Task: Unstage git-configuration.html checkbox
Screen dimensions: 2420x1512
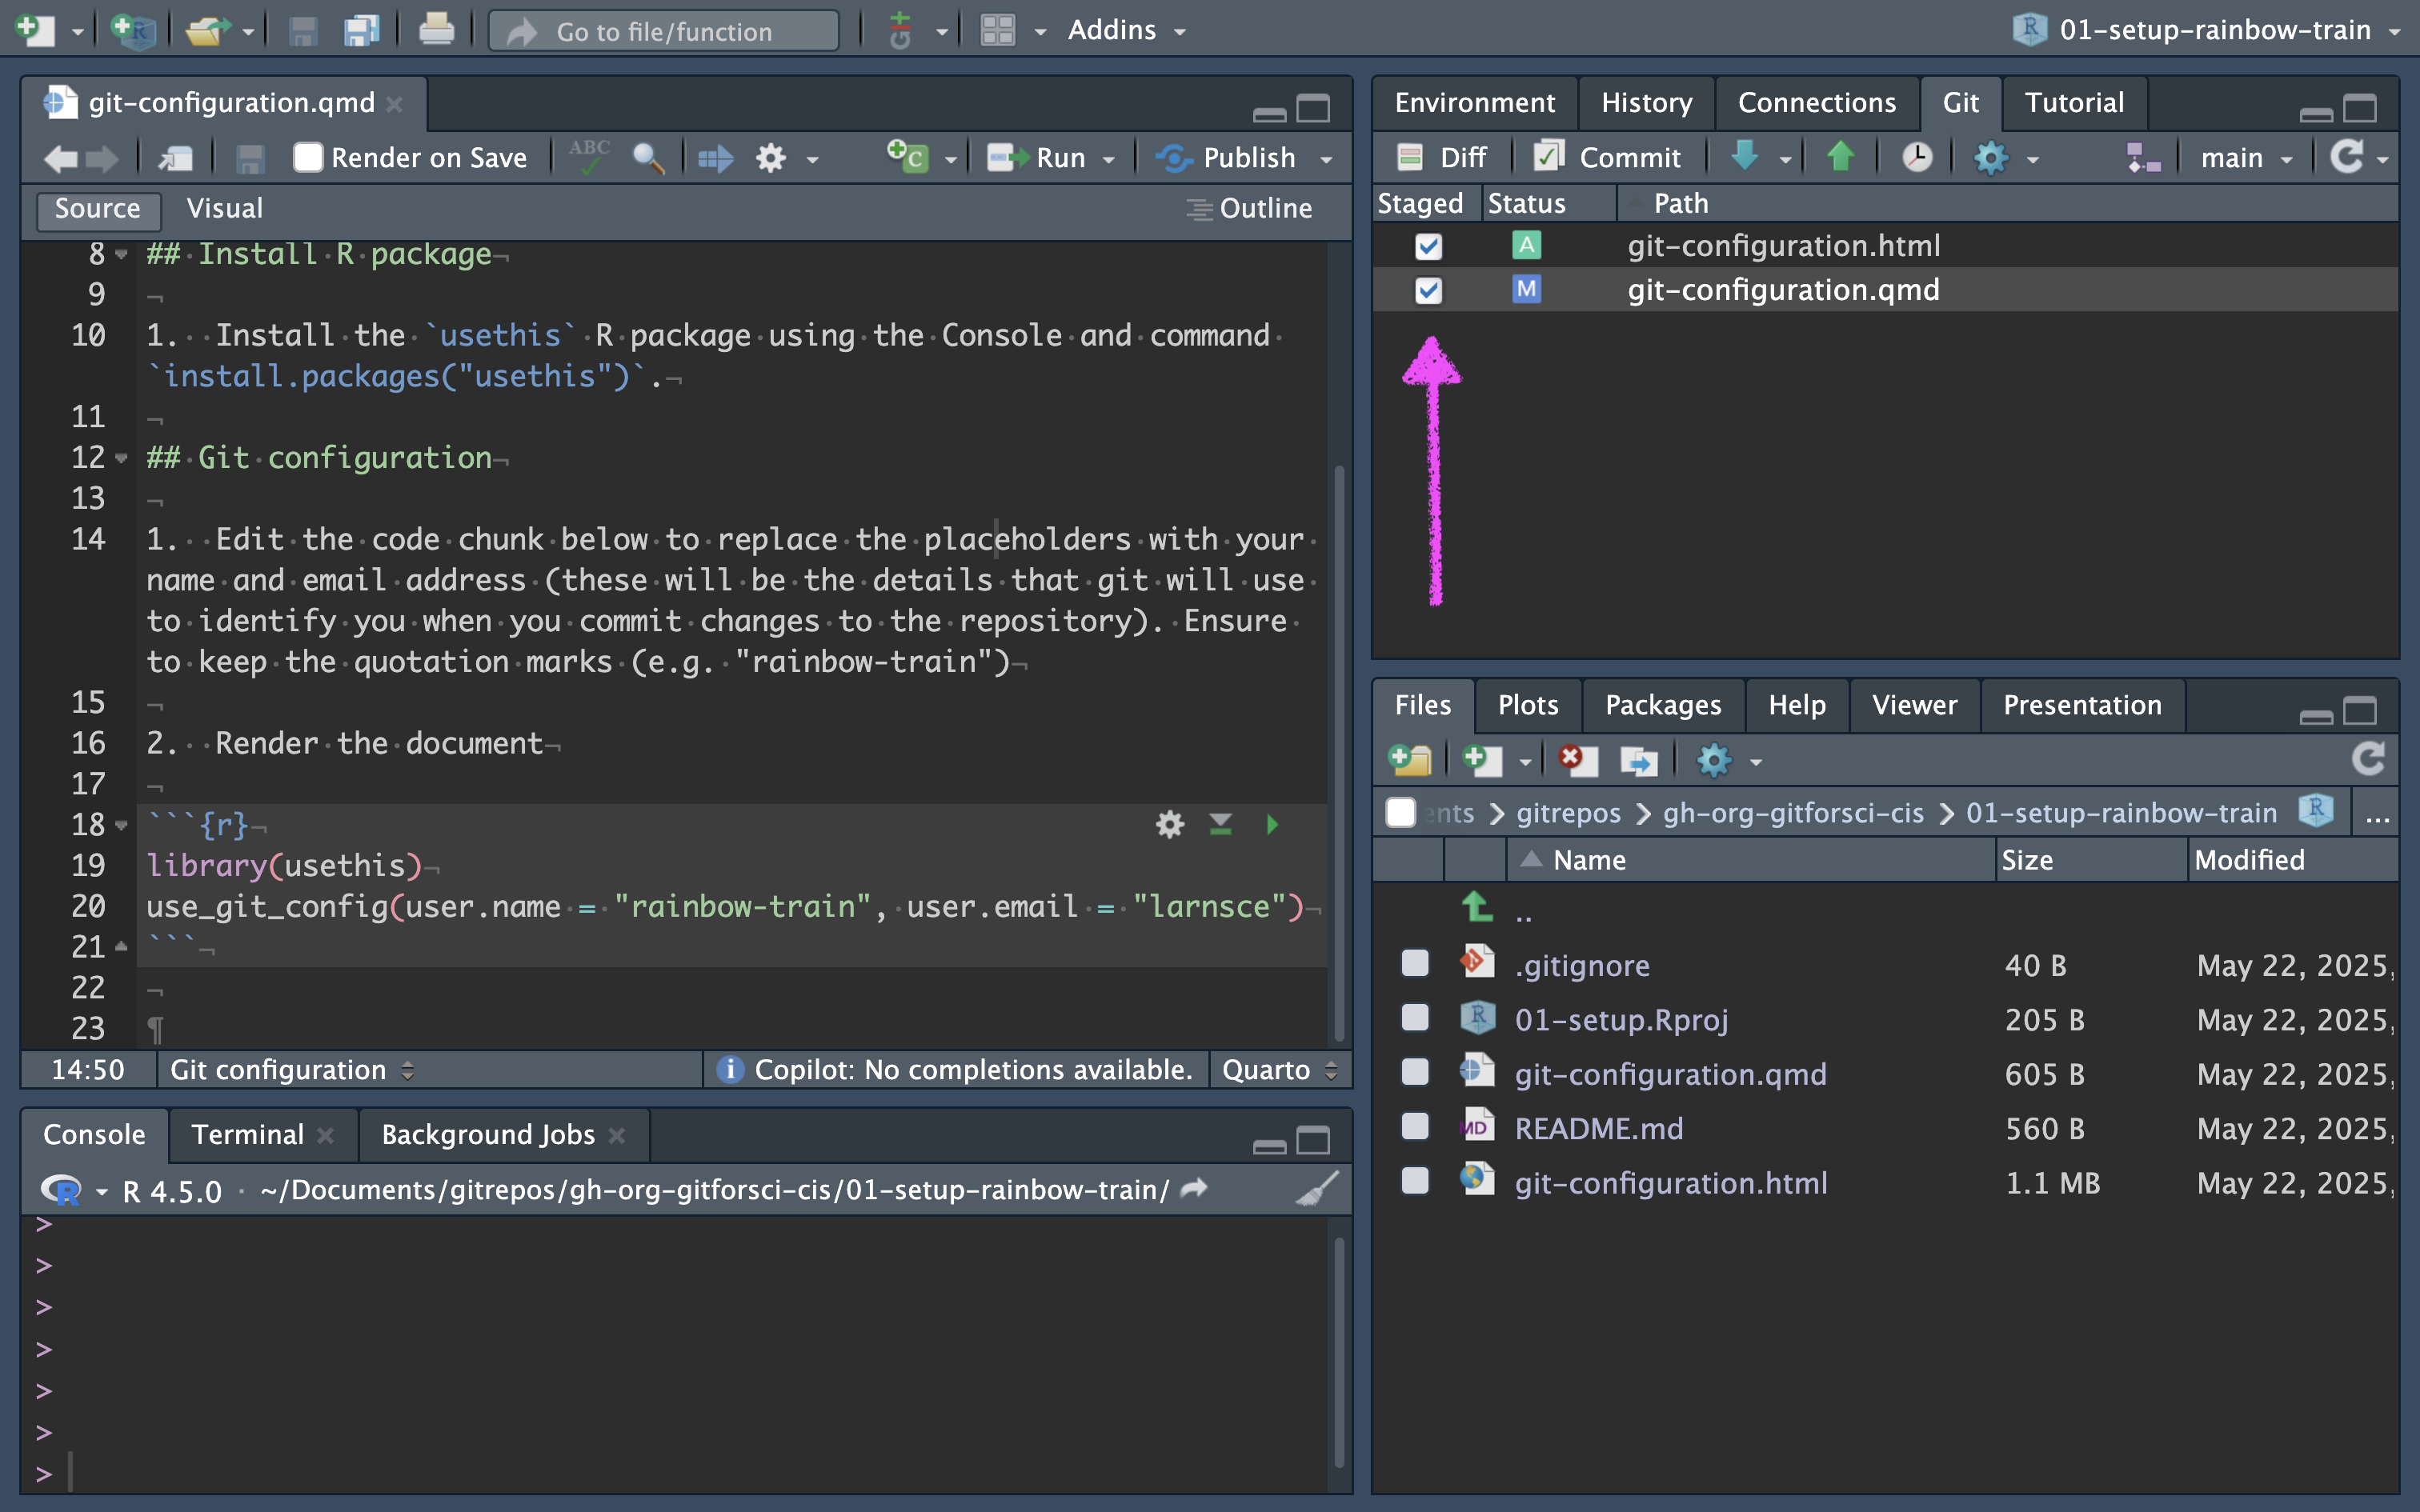Action: click(1428, 246)
